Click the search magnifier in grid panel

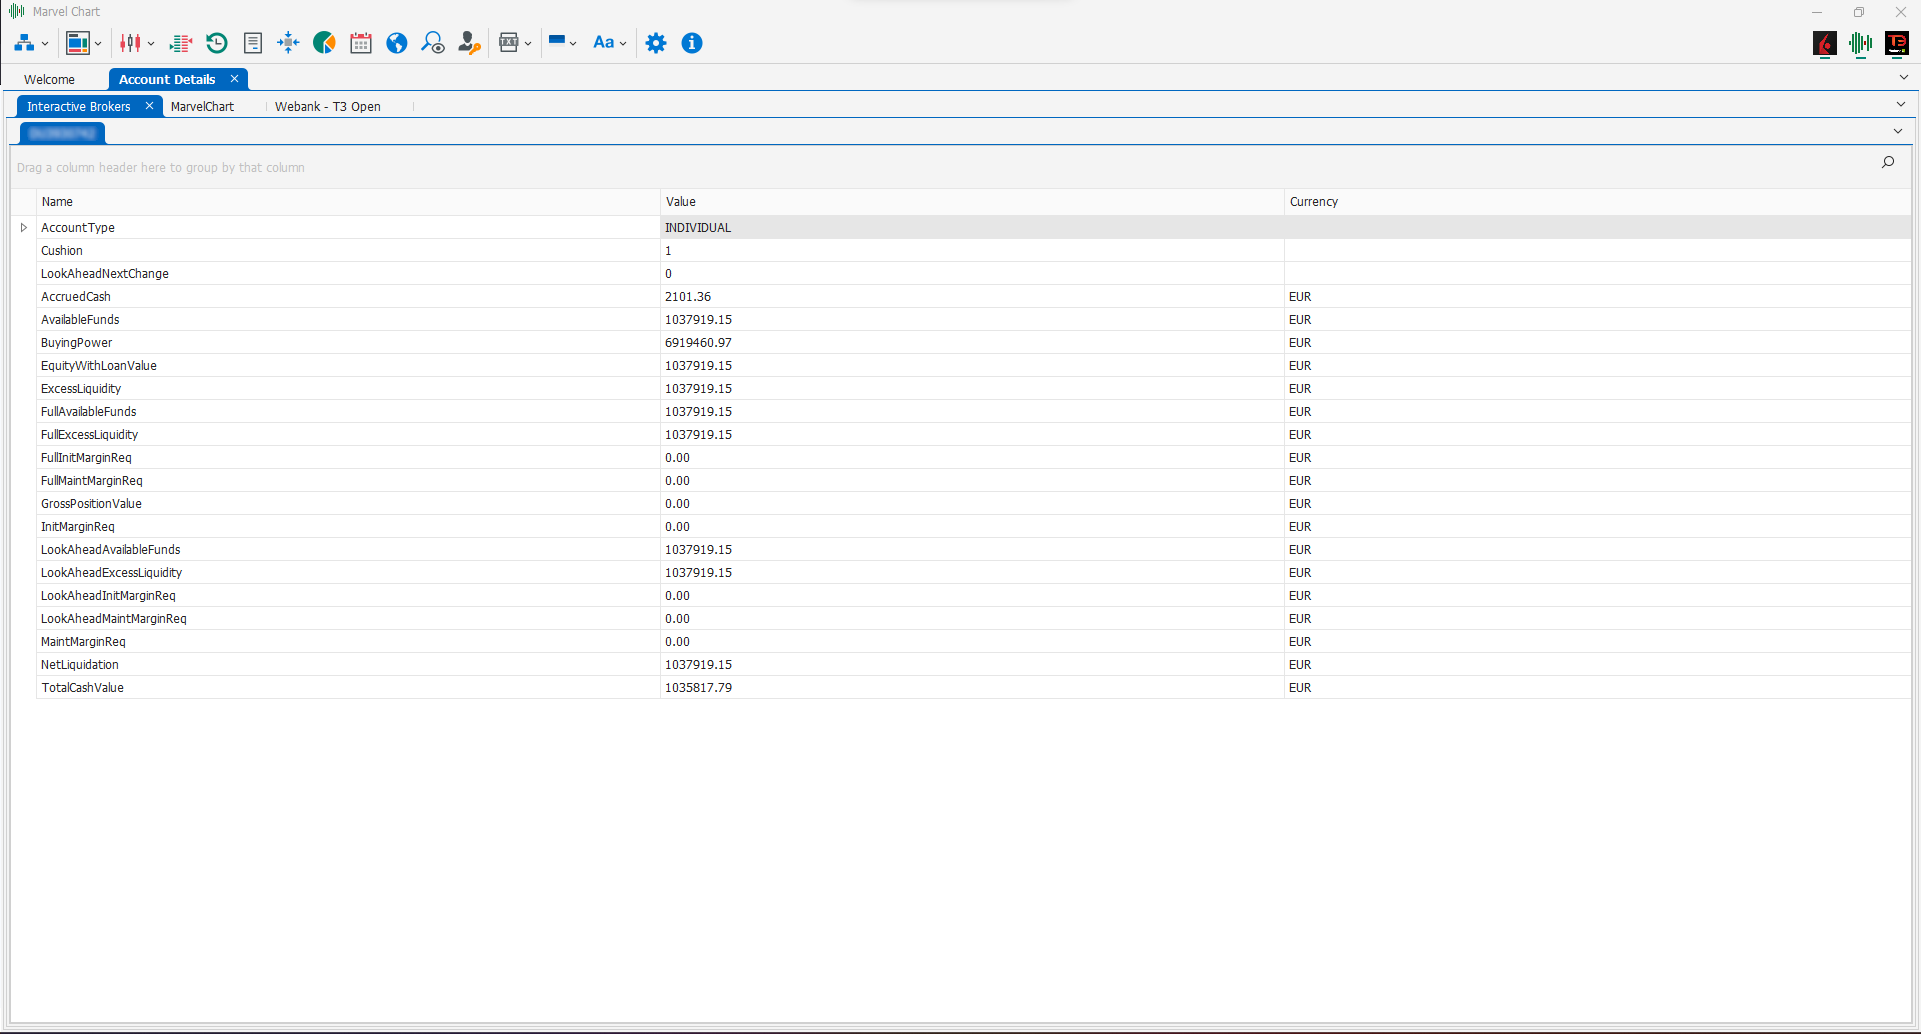click(1888, 162)
